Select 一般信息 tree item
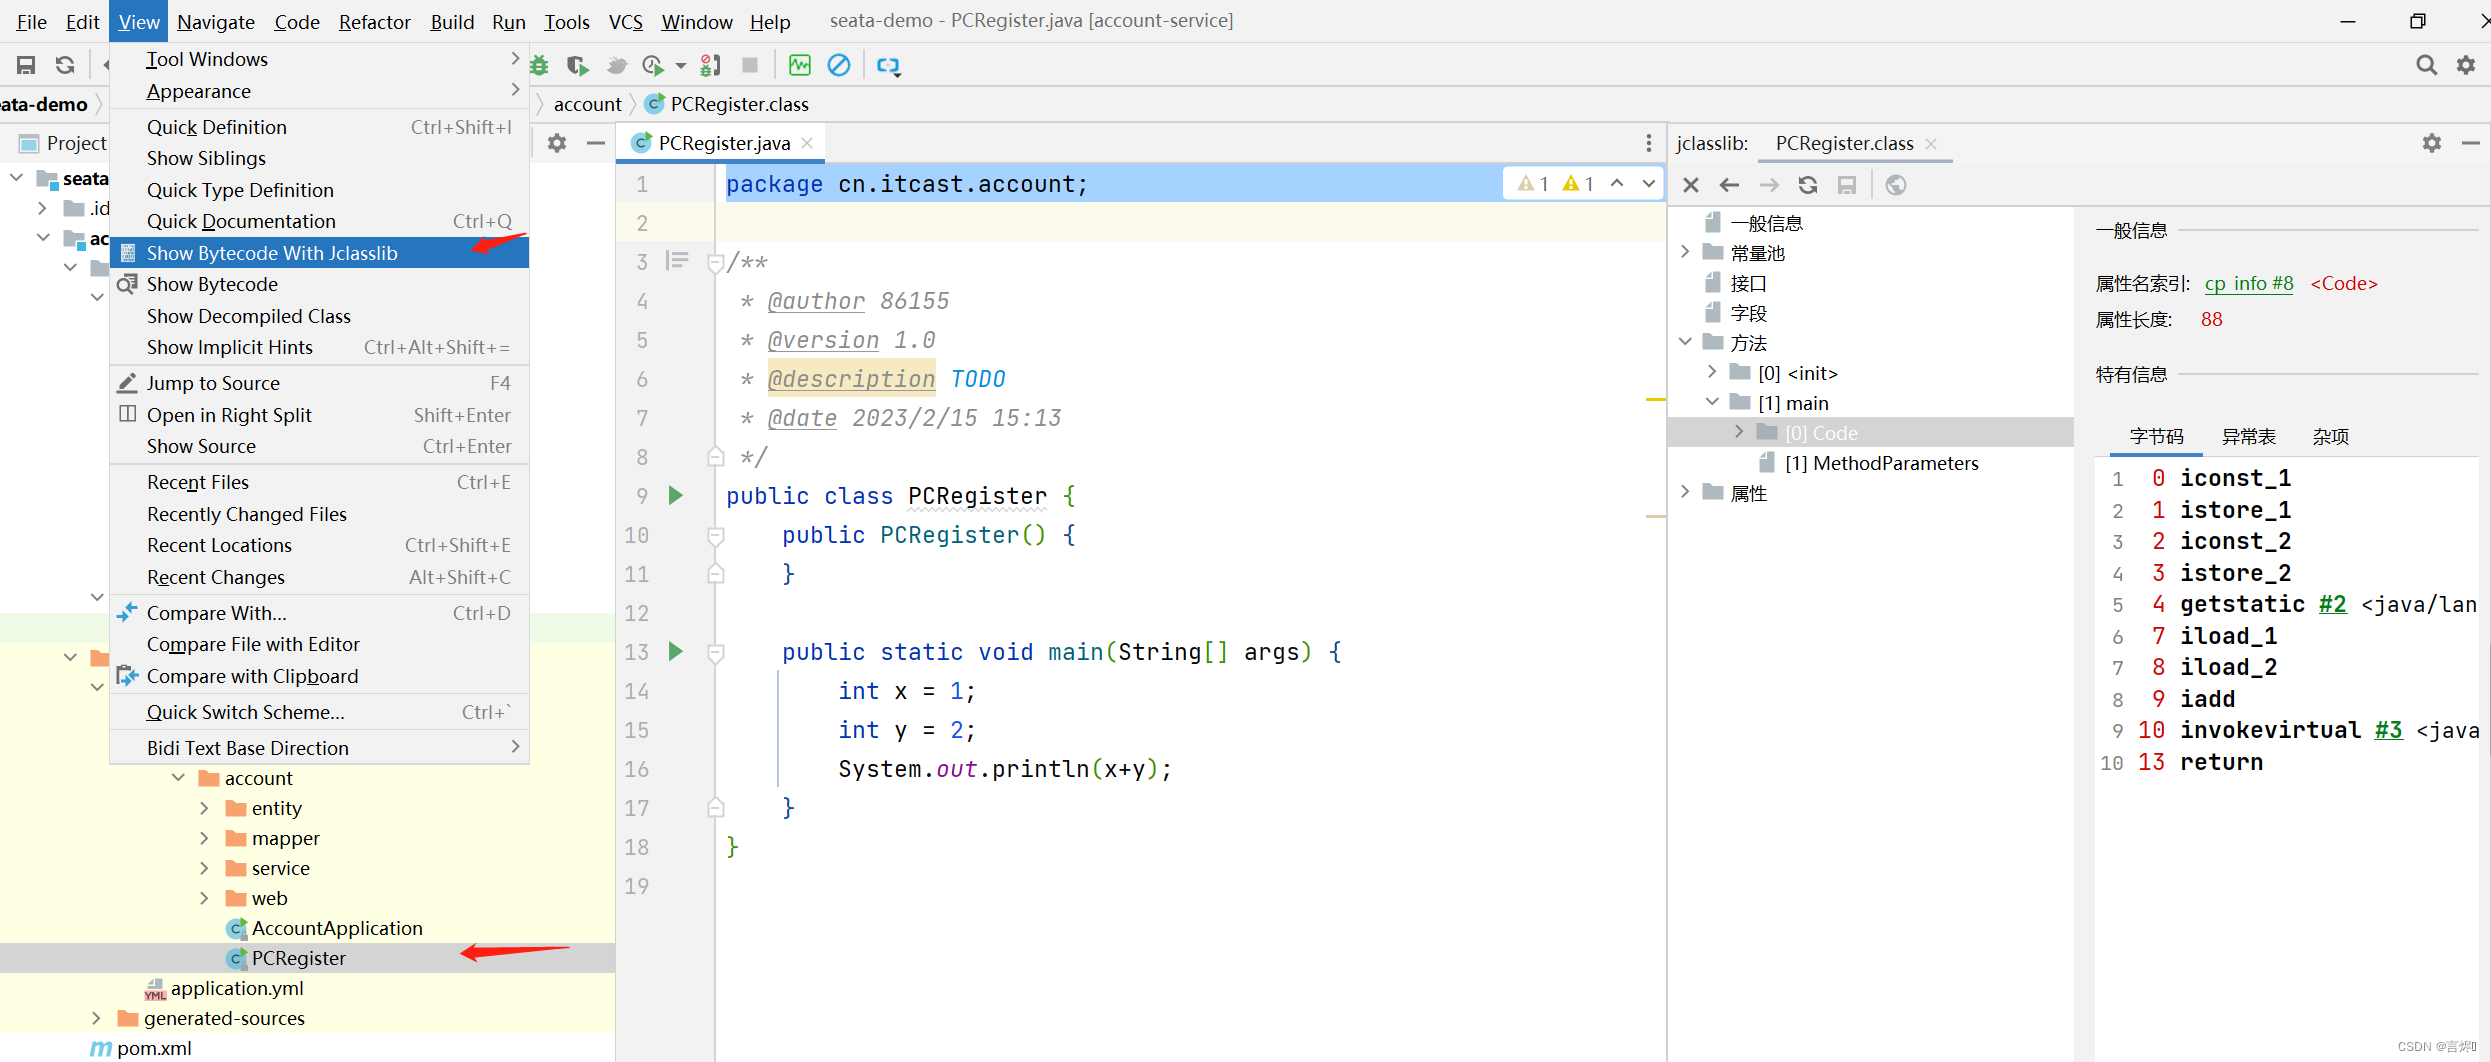This screenshot has width=2491, height=1062. (1766, 223)
